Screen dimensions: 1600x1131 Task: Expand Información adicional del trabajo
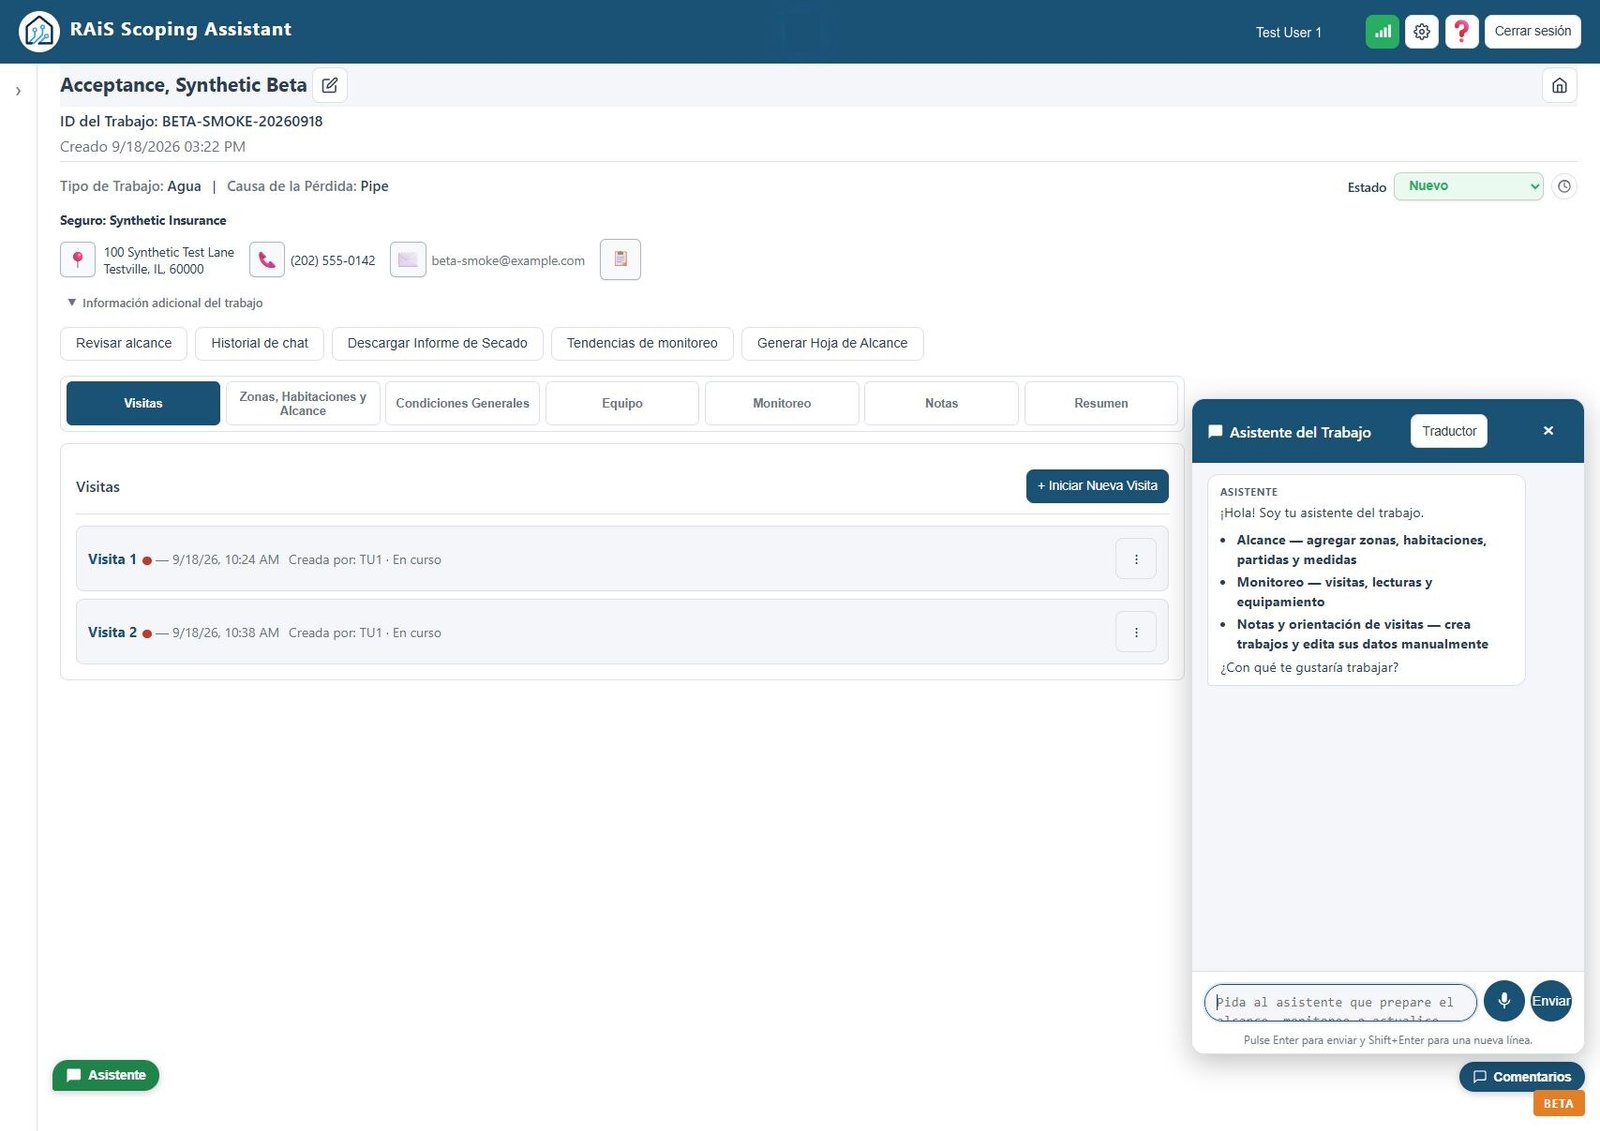[165, 303]
